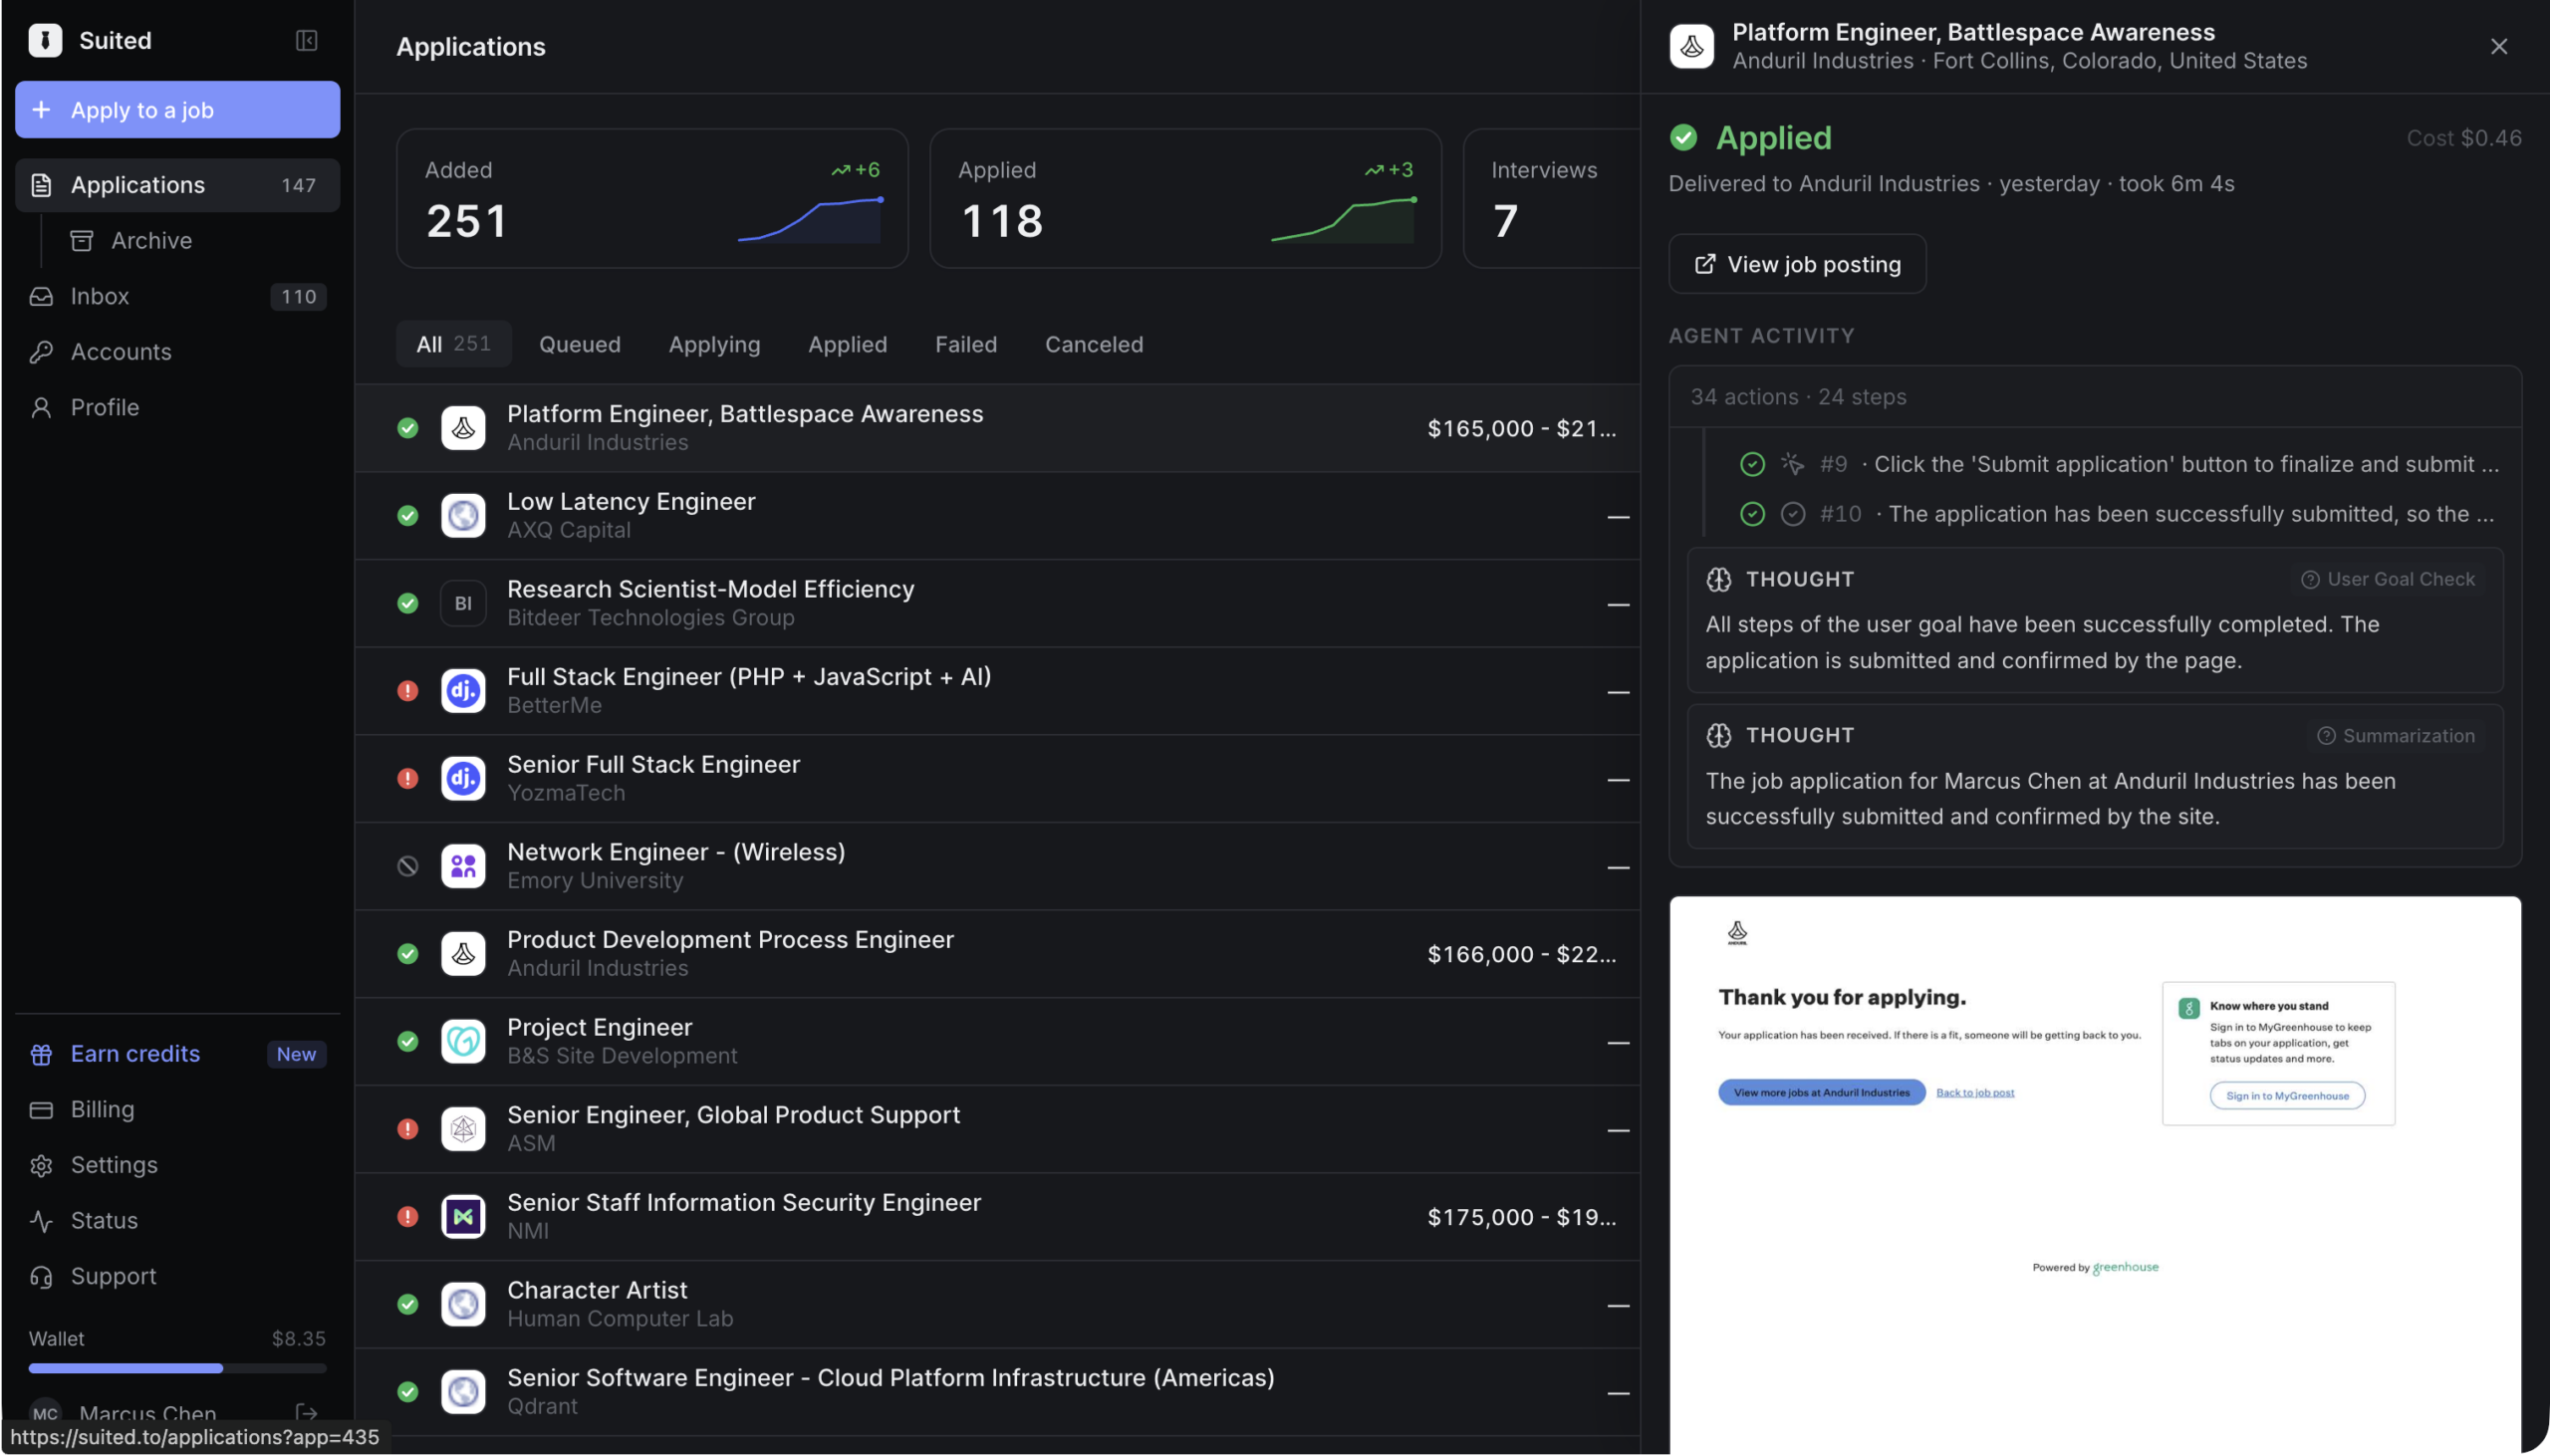Select Senior Staff Information Security Engineer title
The height and width of the screenshot is (1456, 2550).
[744, 1203]
